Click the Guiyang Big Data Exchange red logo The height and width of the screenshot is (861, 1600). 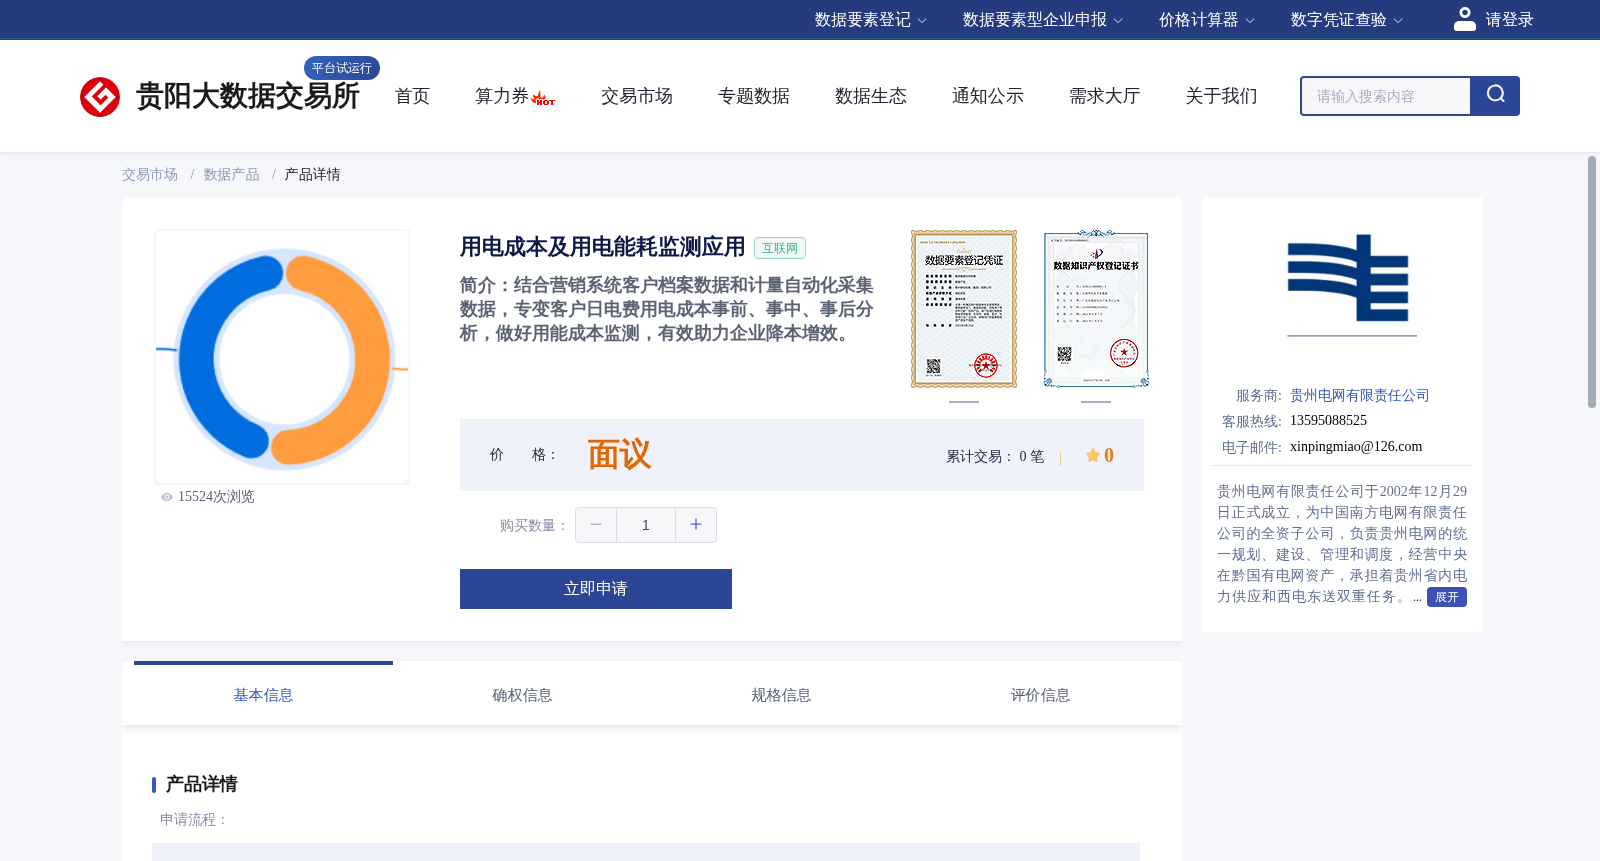click(x=100, y=97)
